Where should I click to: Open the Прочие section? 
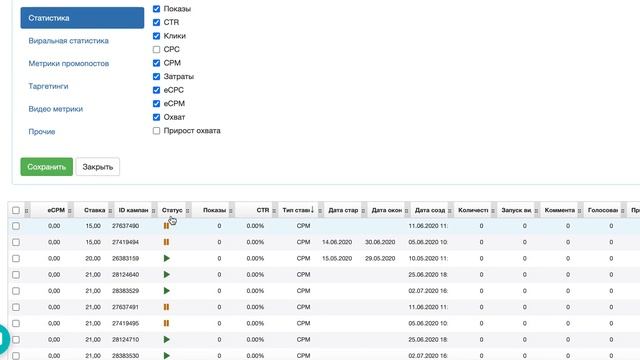click(42, 132)
